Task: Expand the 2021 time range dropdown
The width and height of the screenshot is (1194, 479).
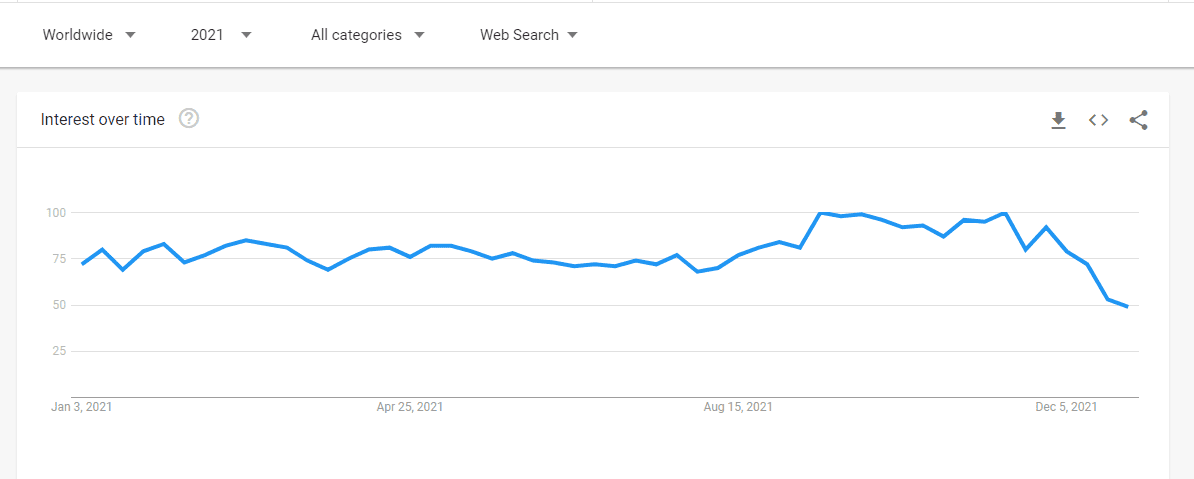Action: point(221,35)
